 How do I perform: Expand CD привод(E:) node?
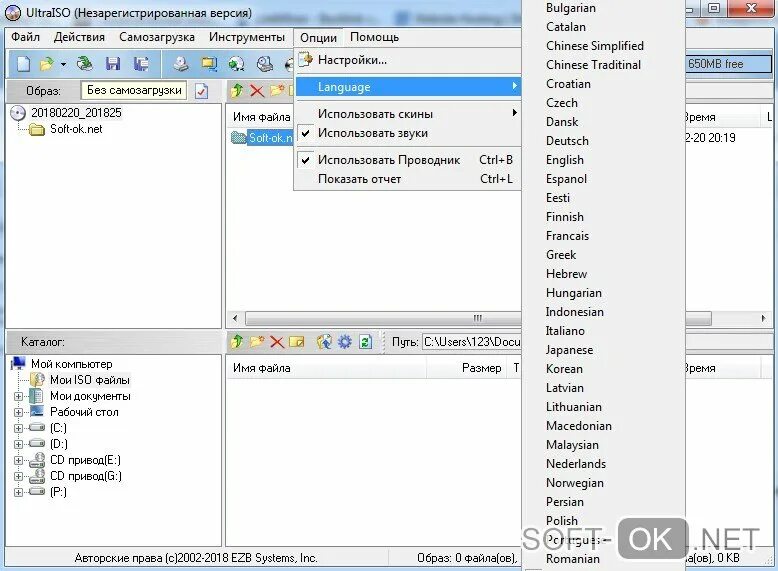[18, 460]
